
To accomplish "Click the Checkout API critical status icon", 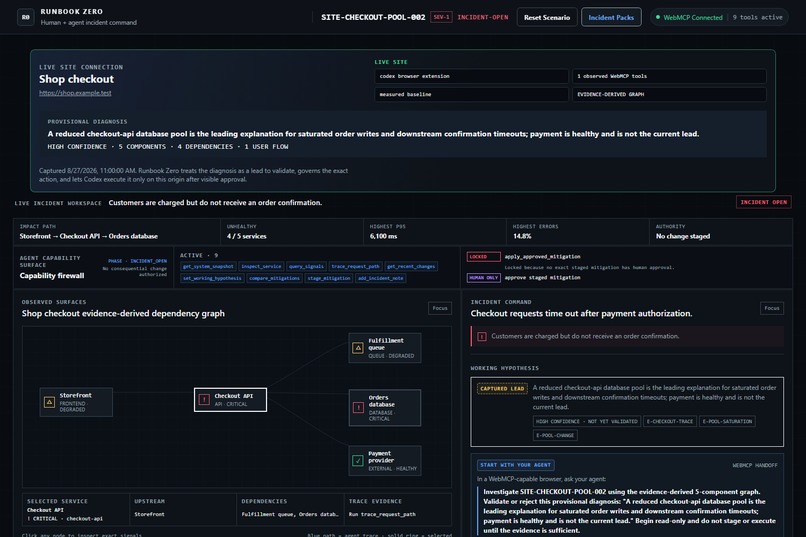I will [204, 400].
